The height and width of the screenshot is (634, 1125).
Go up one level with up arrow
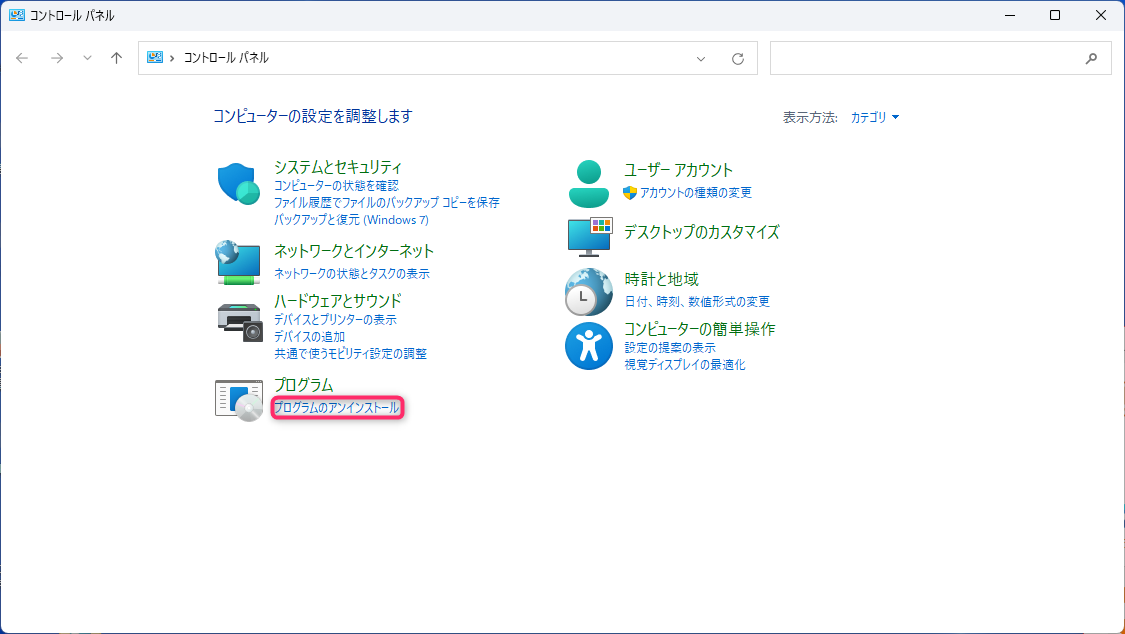(x=116, y=58)
